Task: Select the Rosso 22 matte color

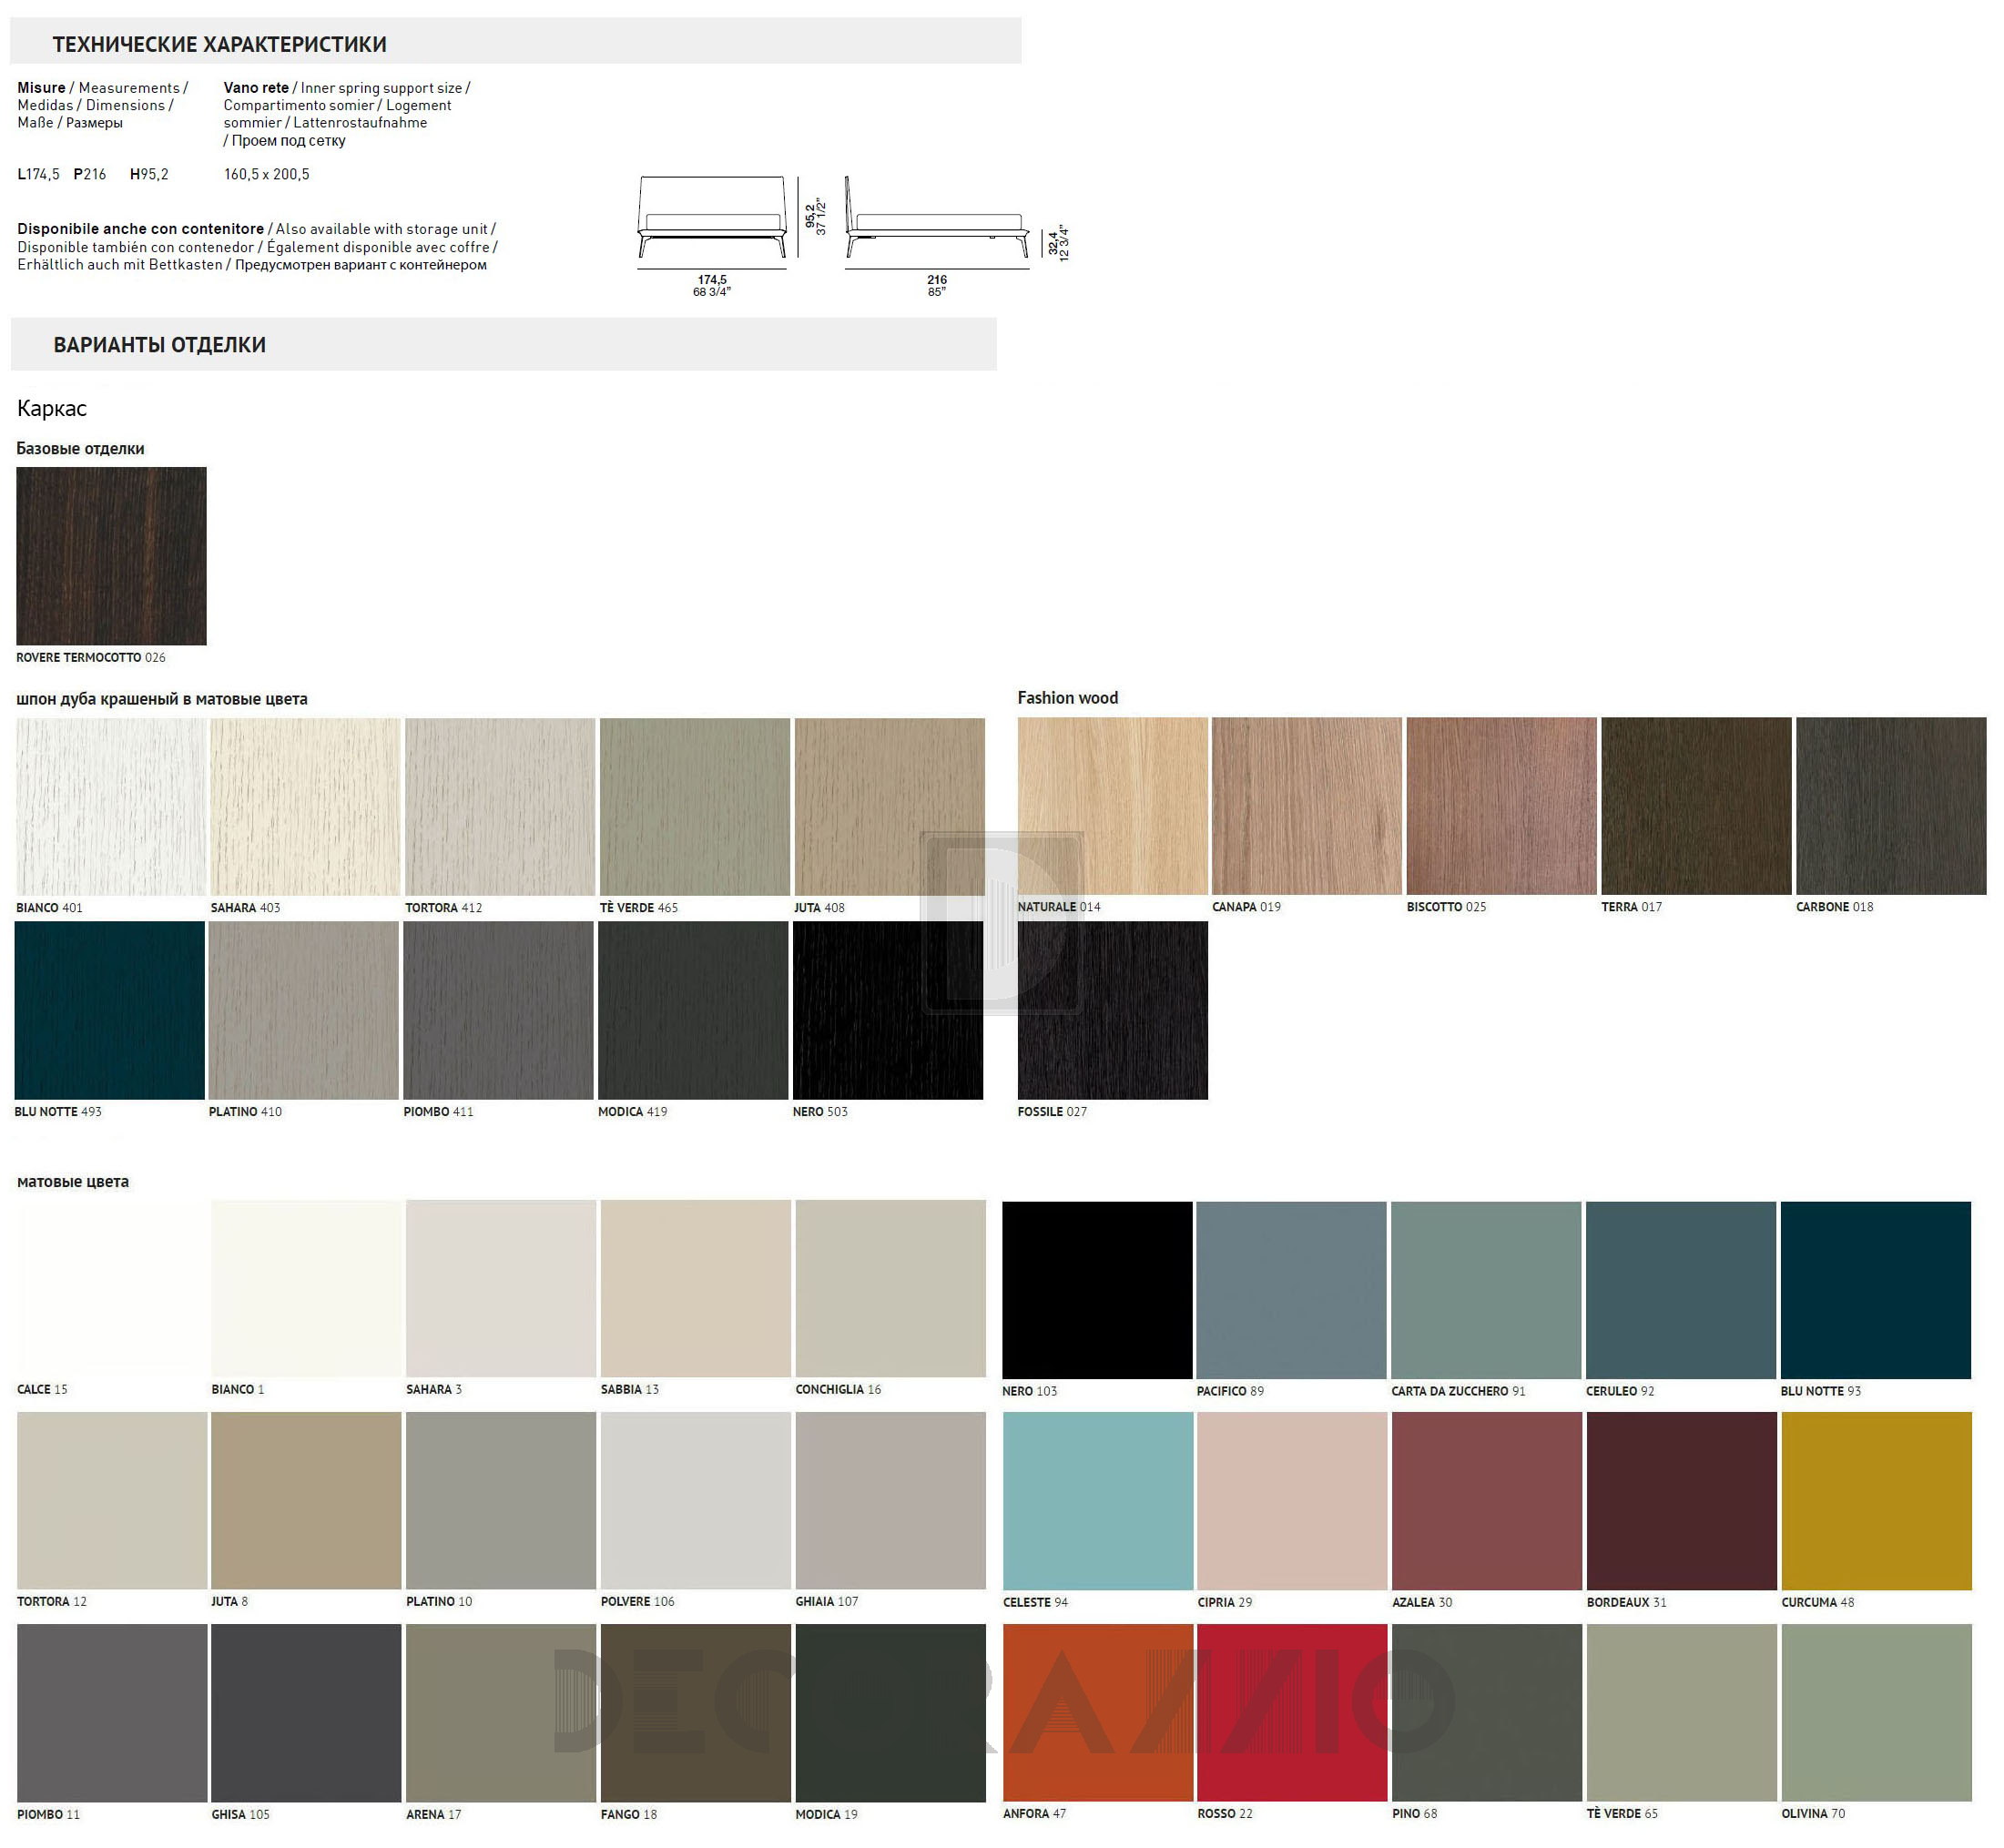Action: click(1292, 1713)
